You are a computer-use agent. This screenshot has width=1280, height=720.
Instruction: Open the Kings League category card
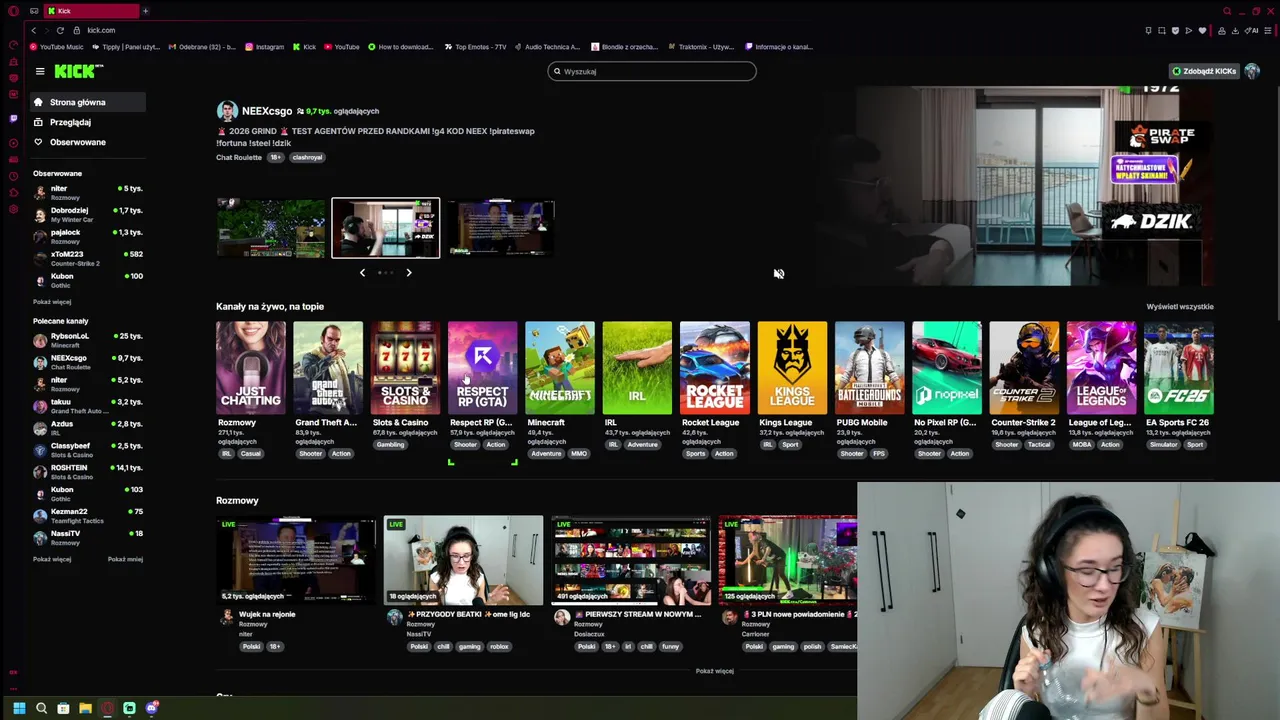click(792, 367)
